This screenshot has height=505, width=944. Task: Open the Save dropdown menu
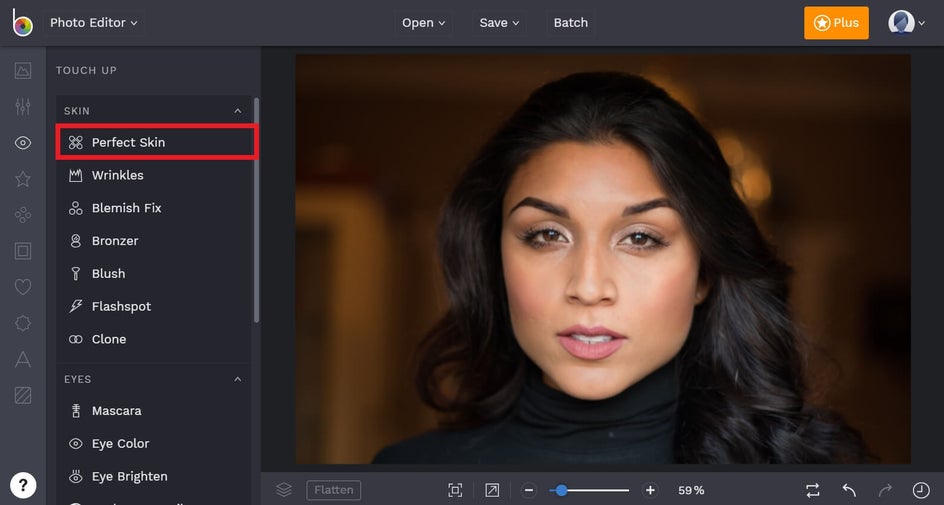pyautogui.click(x=499, y=23)
